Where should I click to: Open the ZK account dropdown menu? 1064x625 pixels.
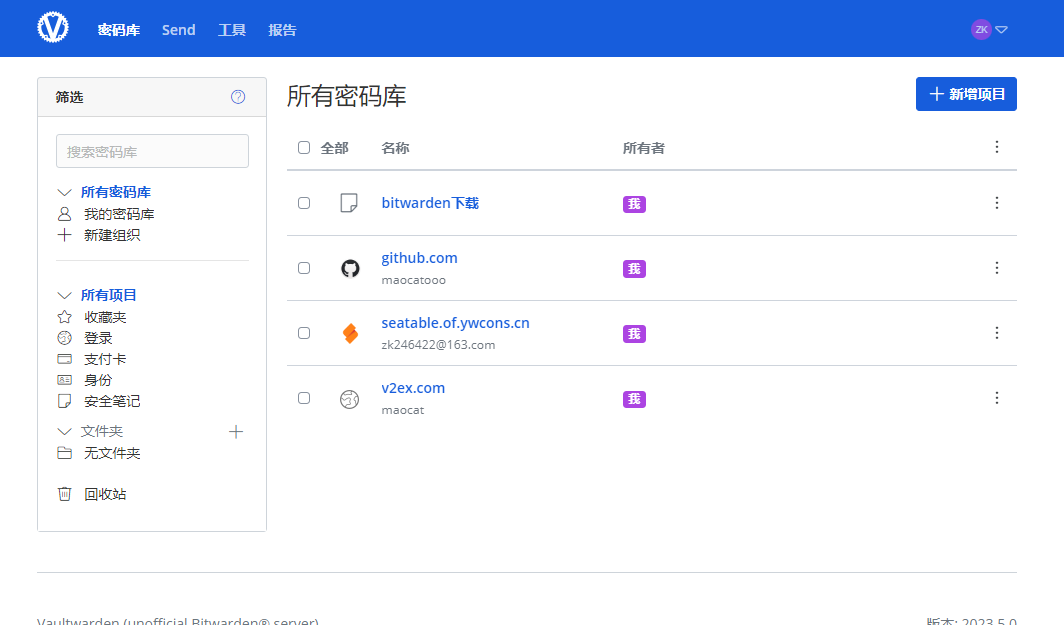pos(988,29)
